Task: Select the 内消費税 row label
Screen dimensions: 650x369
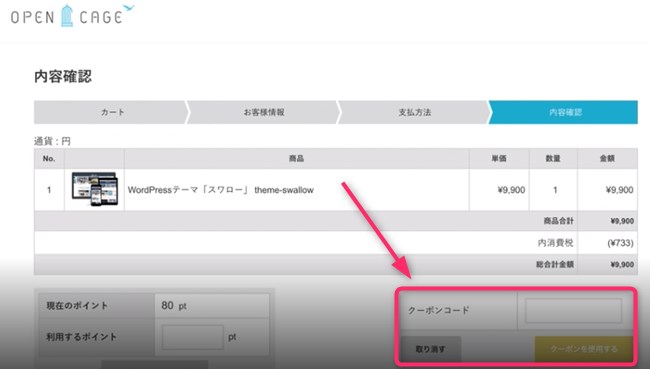Action: click(x=555, y=243)
